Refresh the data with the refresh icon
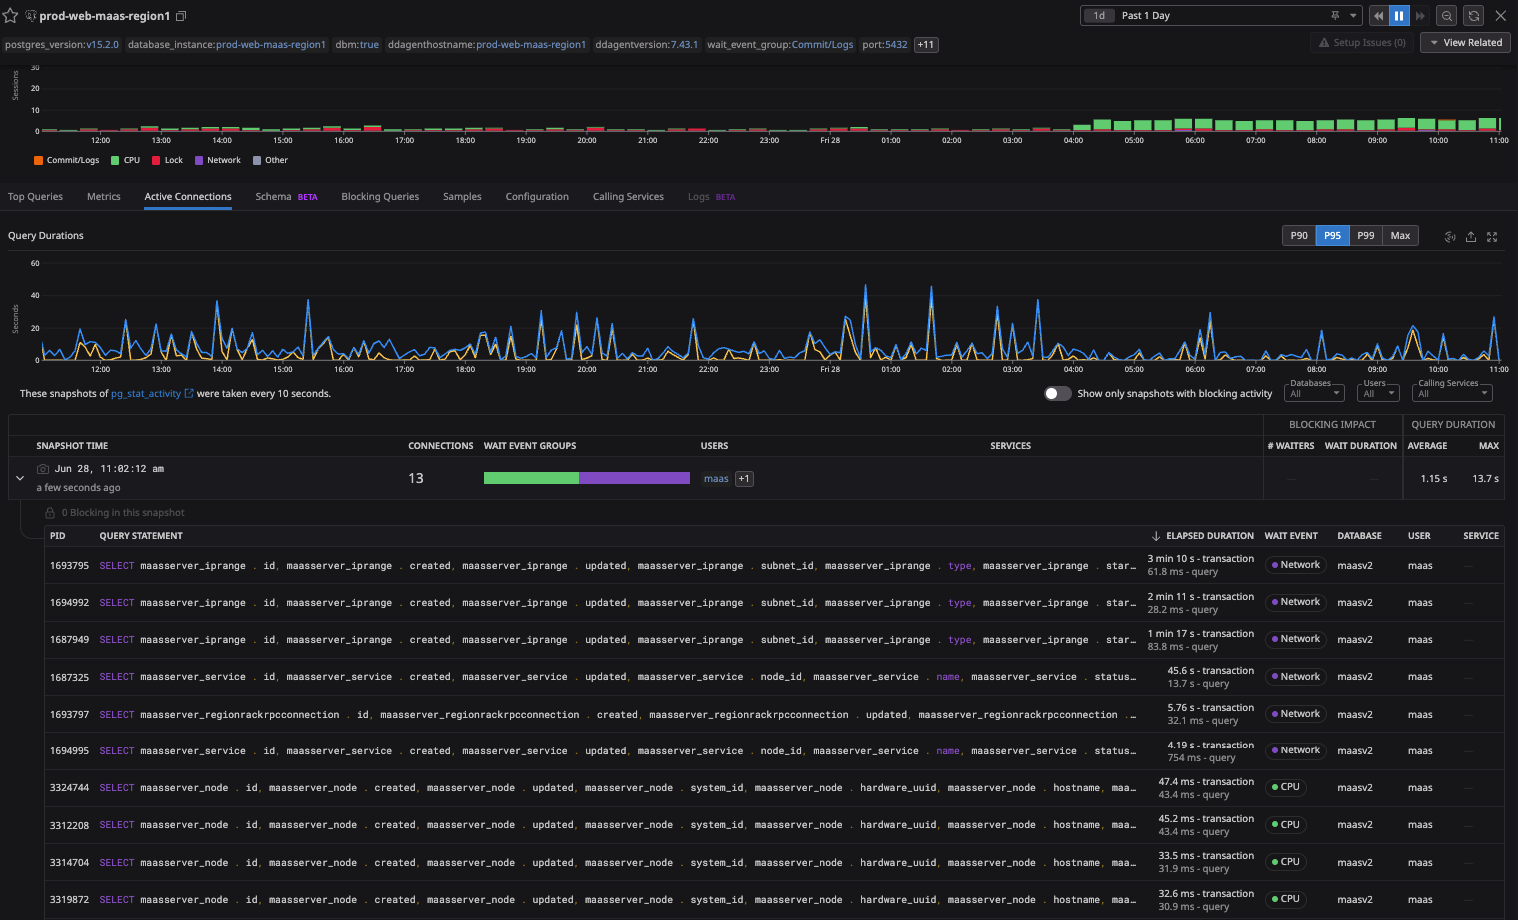 (x=1473, y=16)
